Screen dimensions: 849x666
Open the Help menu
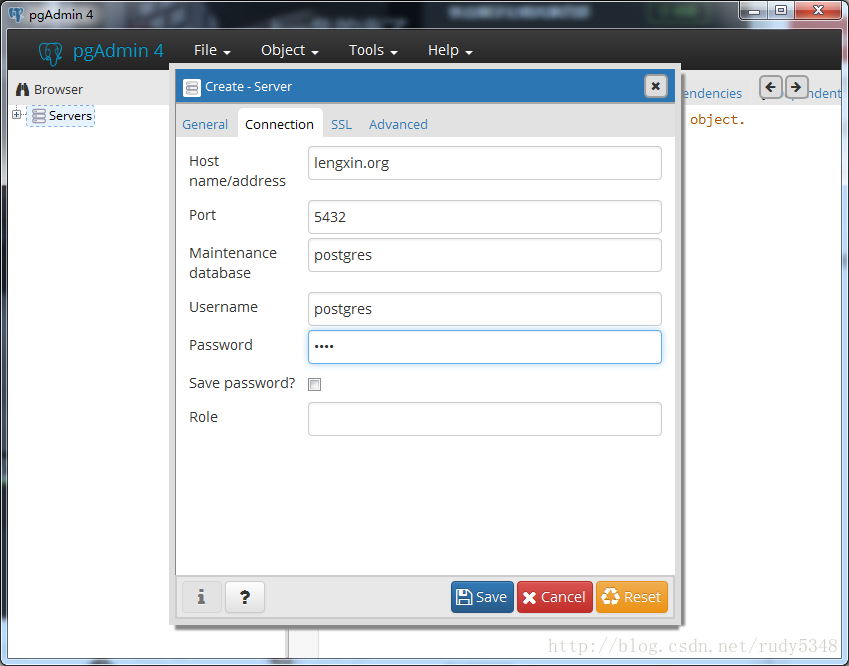450,50
